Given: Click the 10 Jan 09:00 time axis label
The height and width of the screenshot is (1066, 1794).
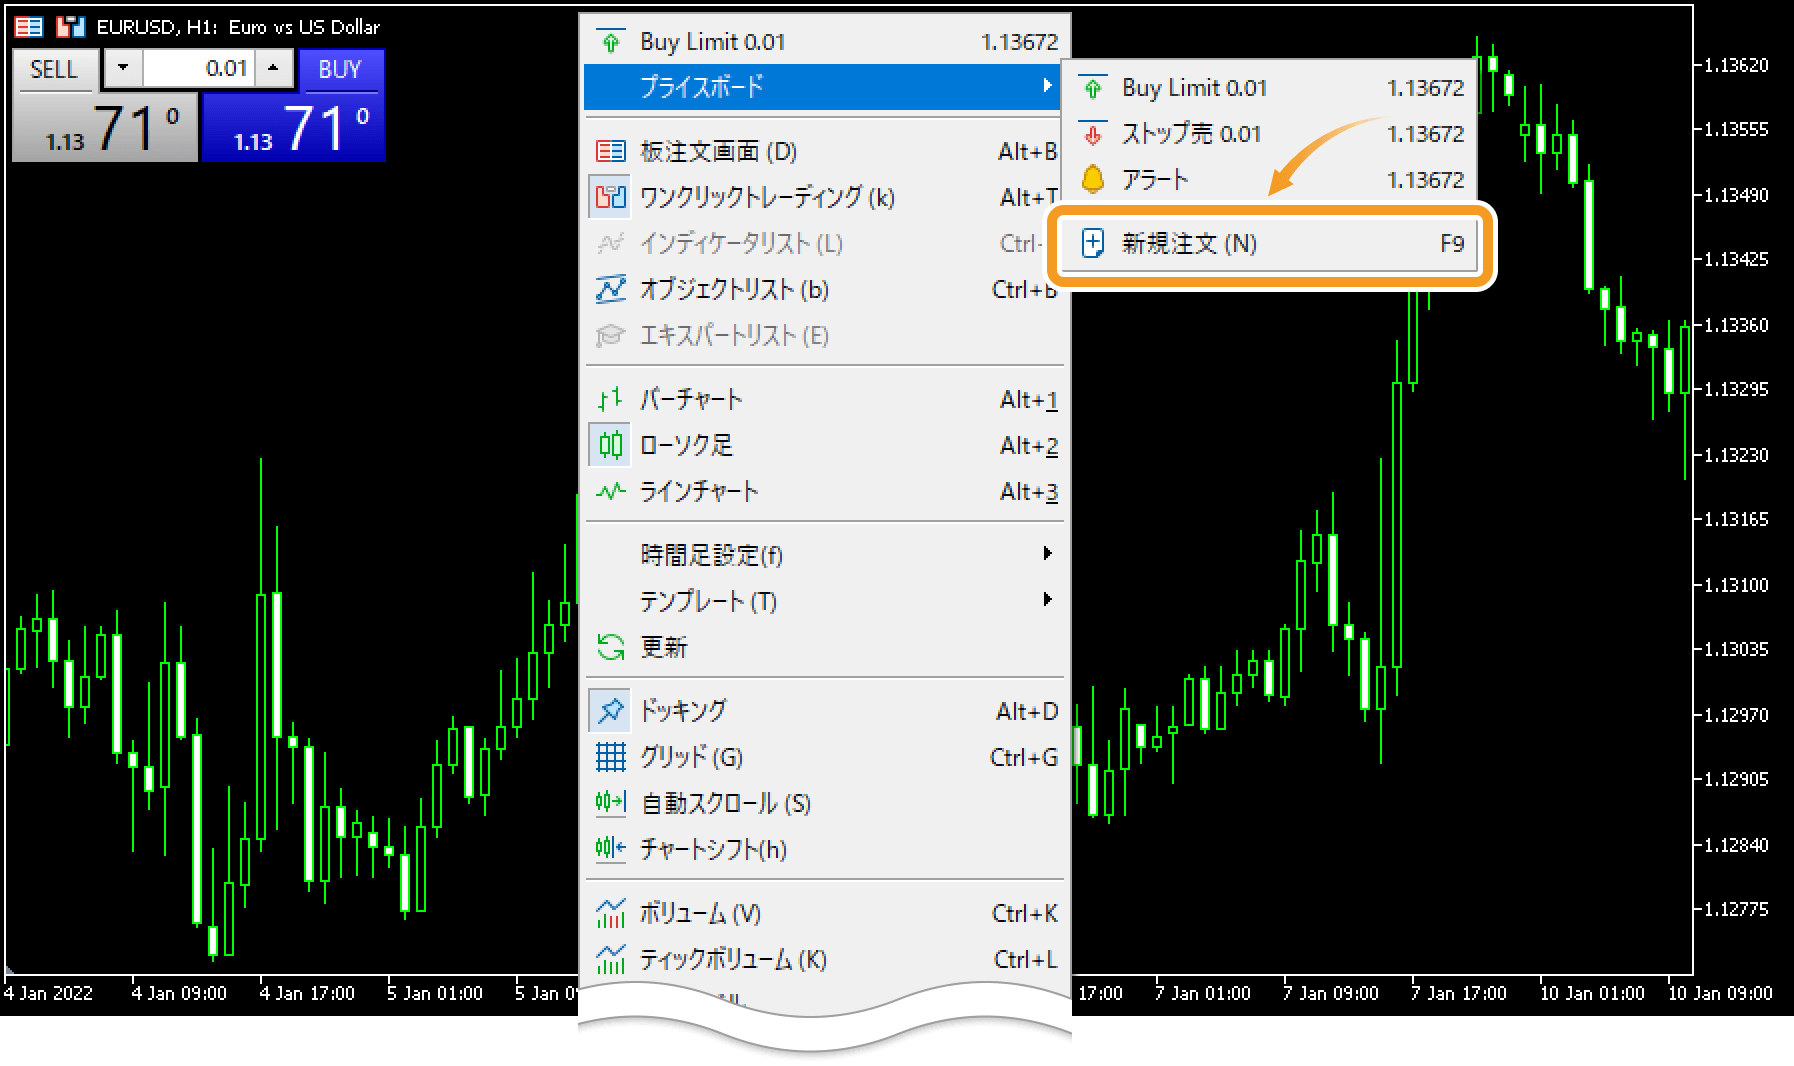Looking at the screenshot, I should coord(1720,993).
